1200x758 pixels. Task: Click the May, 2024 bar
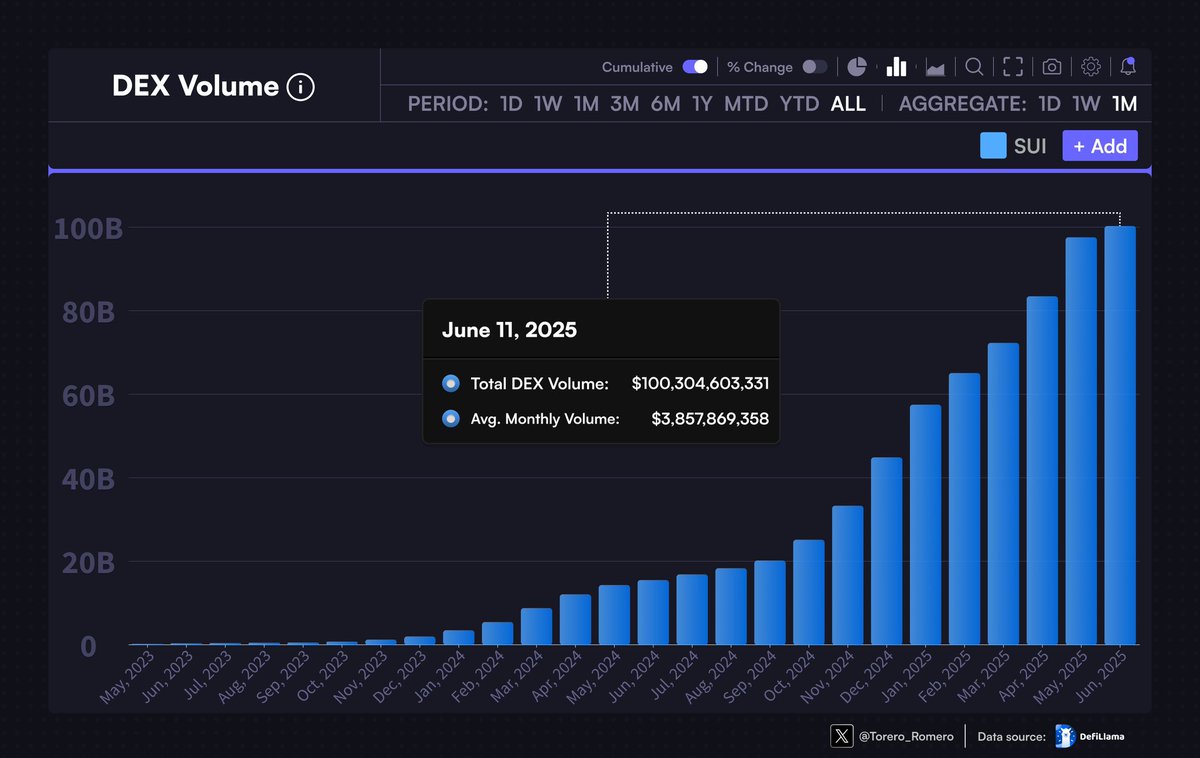pos(614,615)
